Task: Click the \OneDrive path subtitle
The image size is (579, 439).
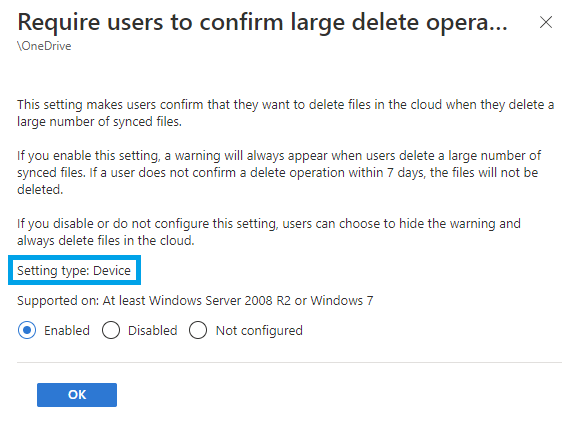Action: coord(44,46)
